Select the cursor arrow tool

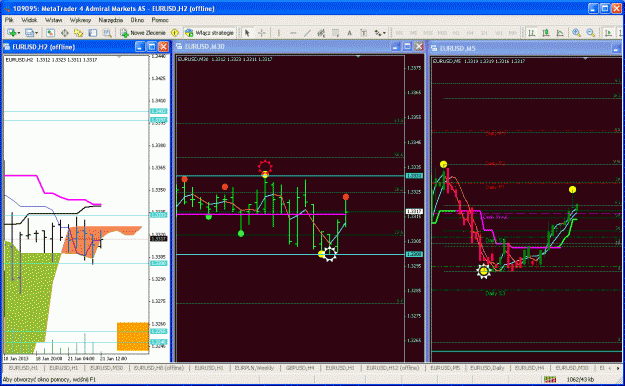pyautogui.click(x=247, y=33)
